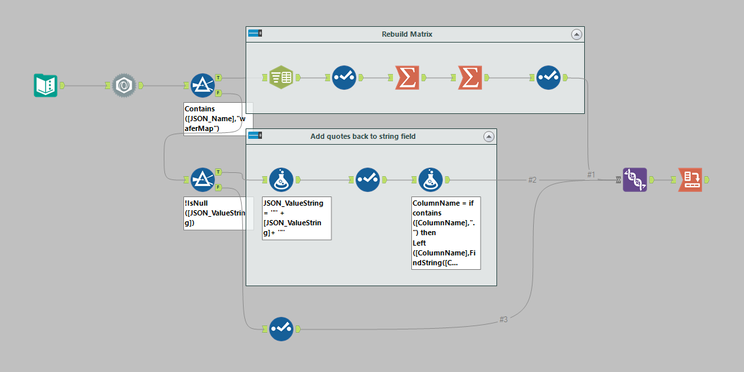Collapse the Add quotes back to string field container
The height and width of the screenshot is (372, 744).
coord(489,137)
